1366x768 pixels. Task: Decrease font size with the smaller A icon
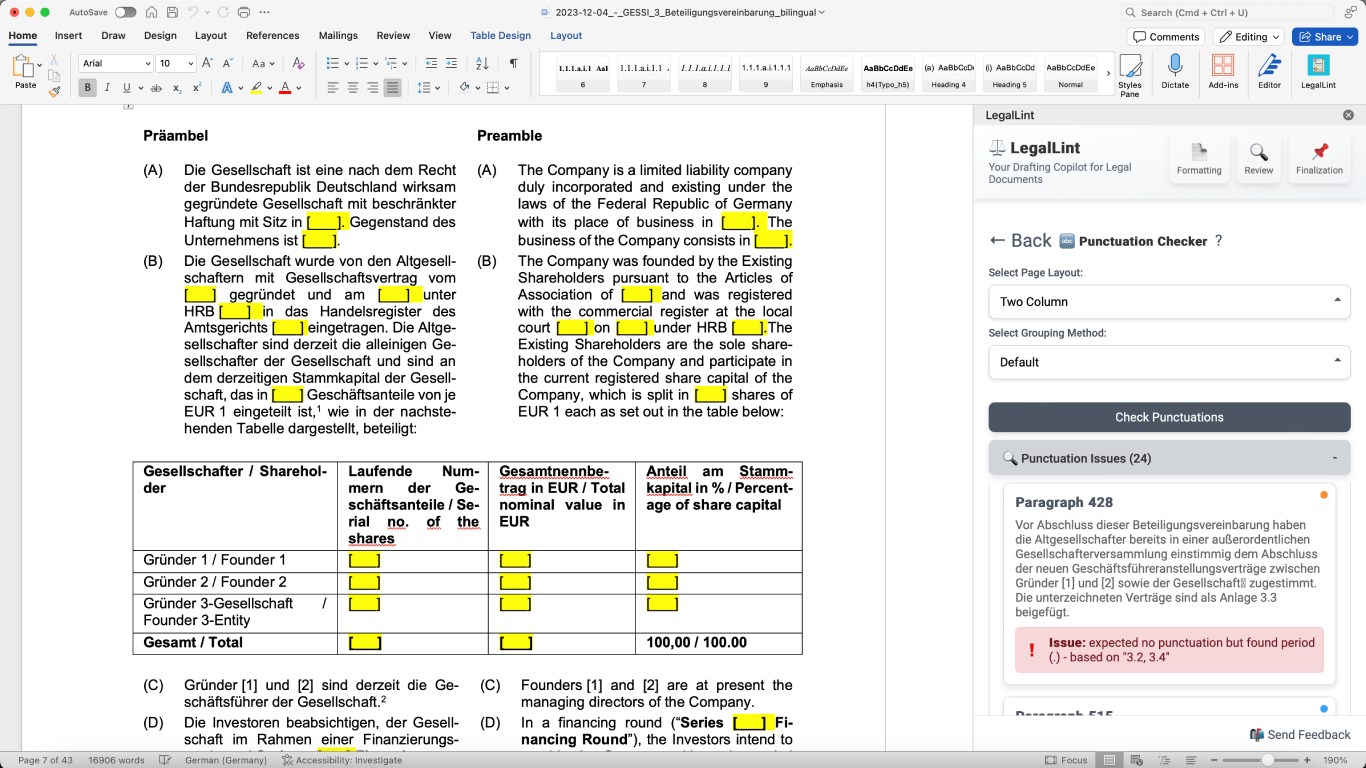coord(228,63)
